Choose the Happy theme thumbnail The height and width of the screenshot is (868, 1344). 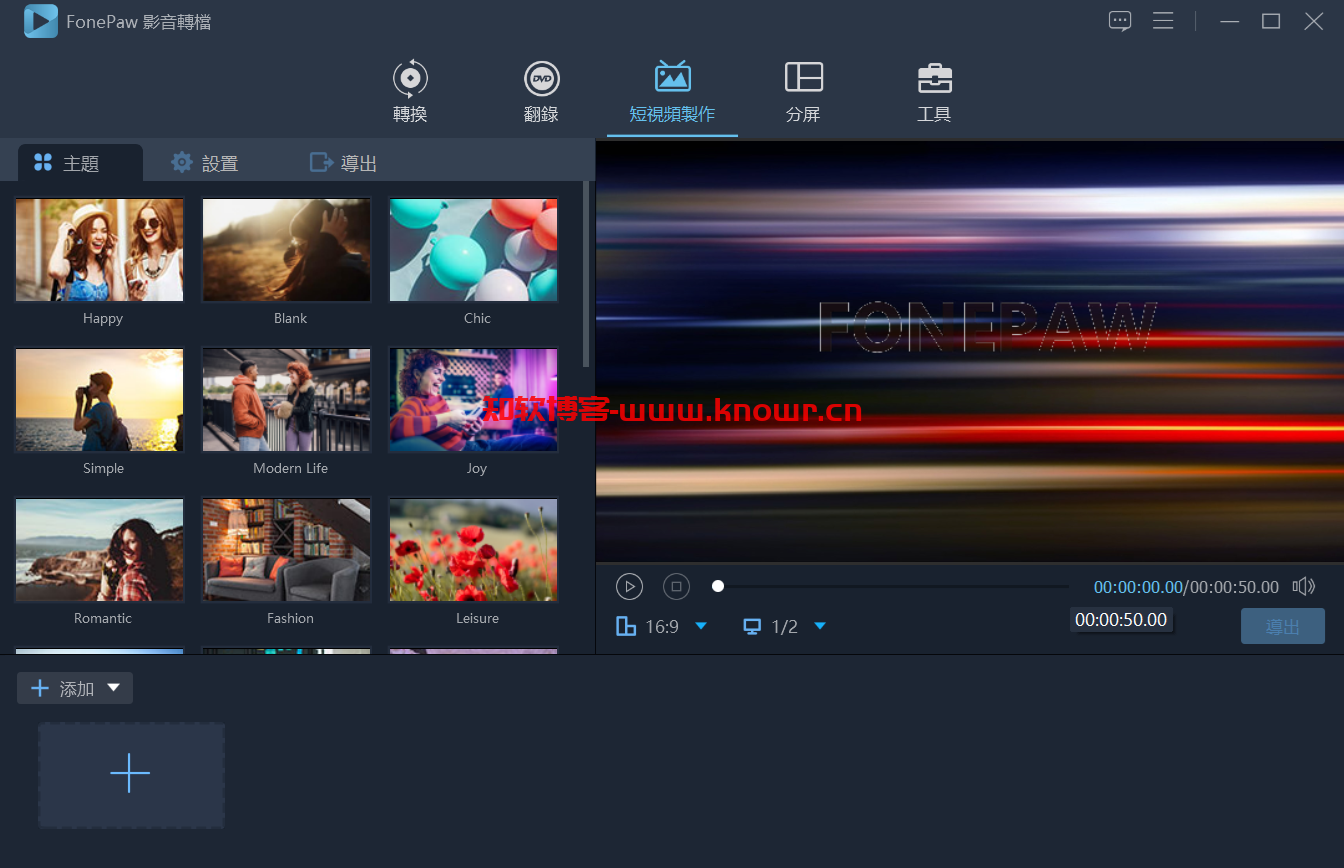coord(99,250)
